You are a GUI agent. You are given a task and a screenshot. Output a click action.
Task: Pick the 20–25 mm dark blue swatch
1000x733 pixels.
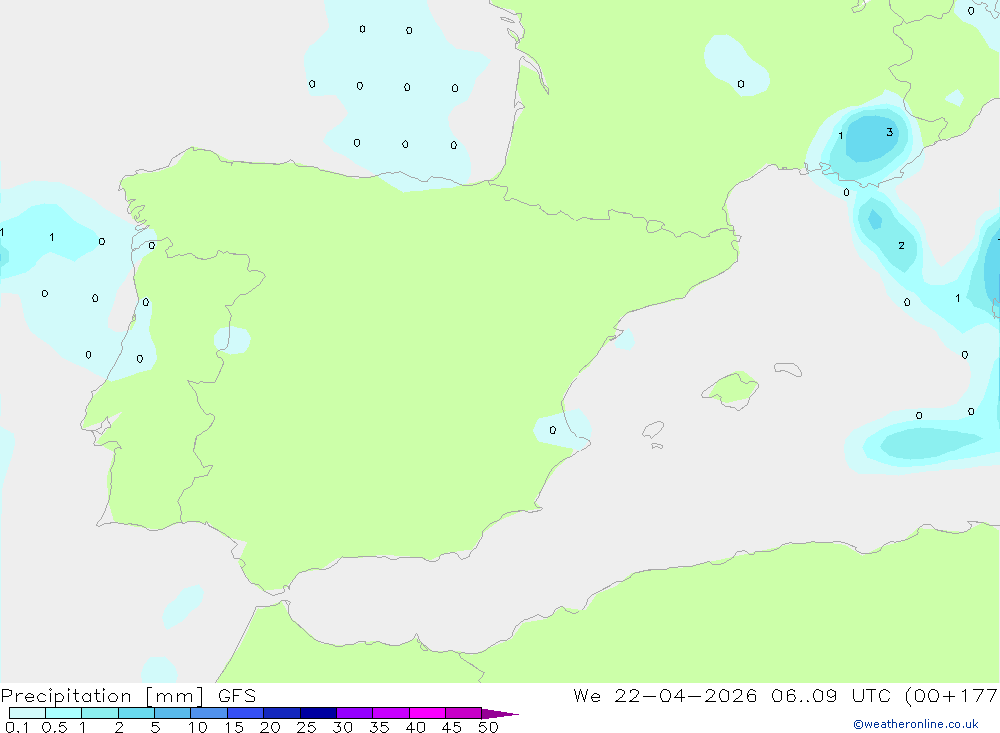(x=282, y=713)
